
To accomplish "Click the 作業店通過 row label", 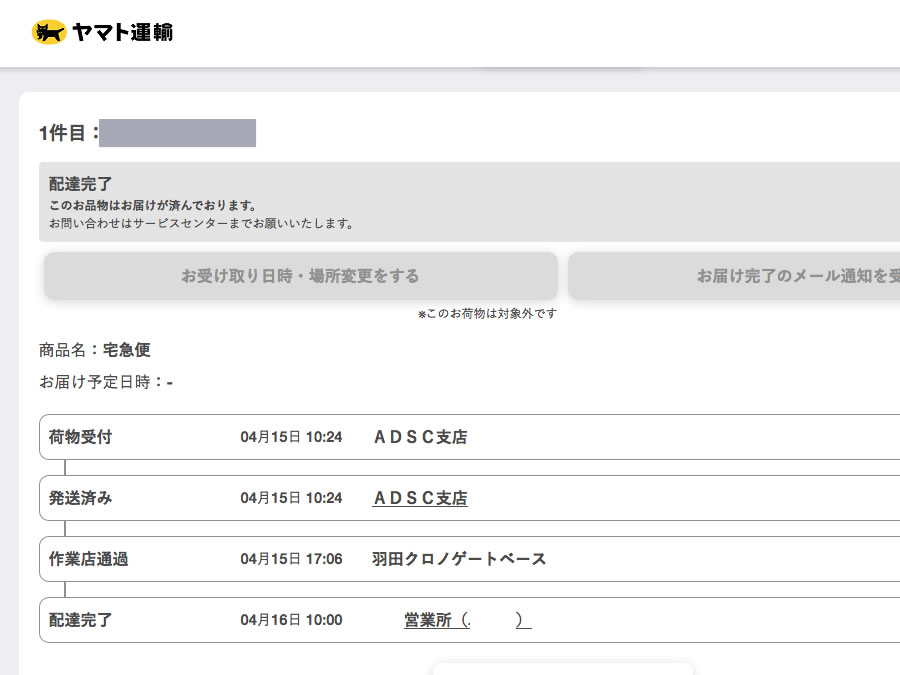I will (88, 559).
